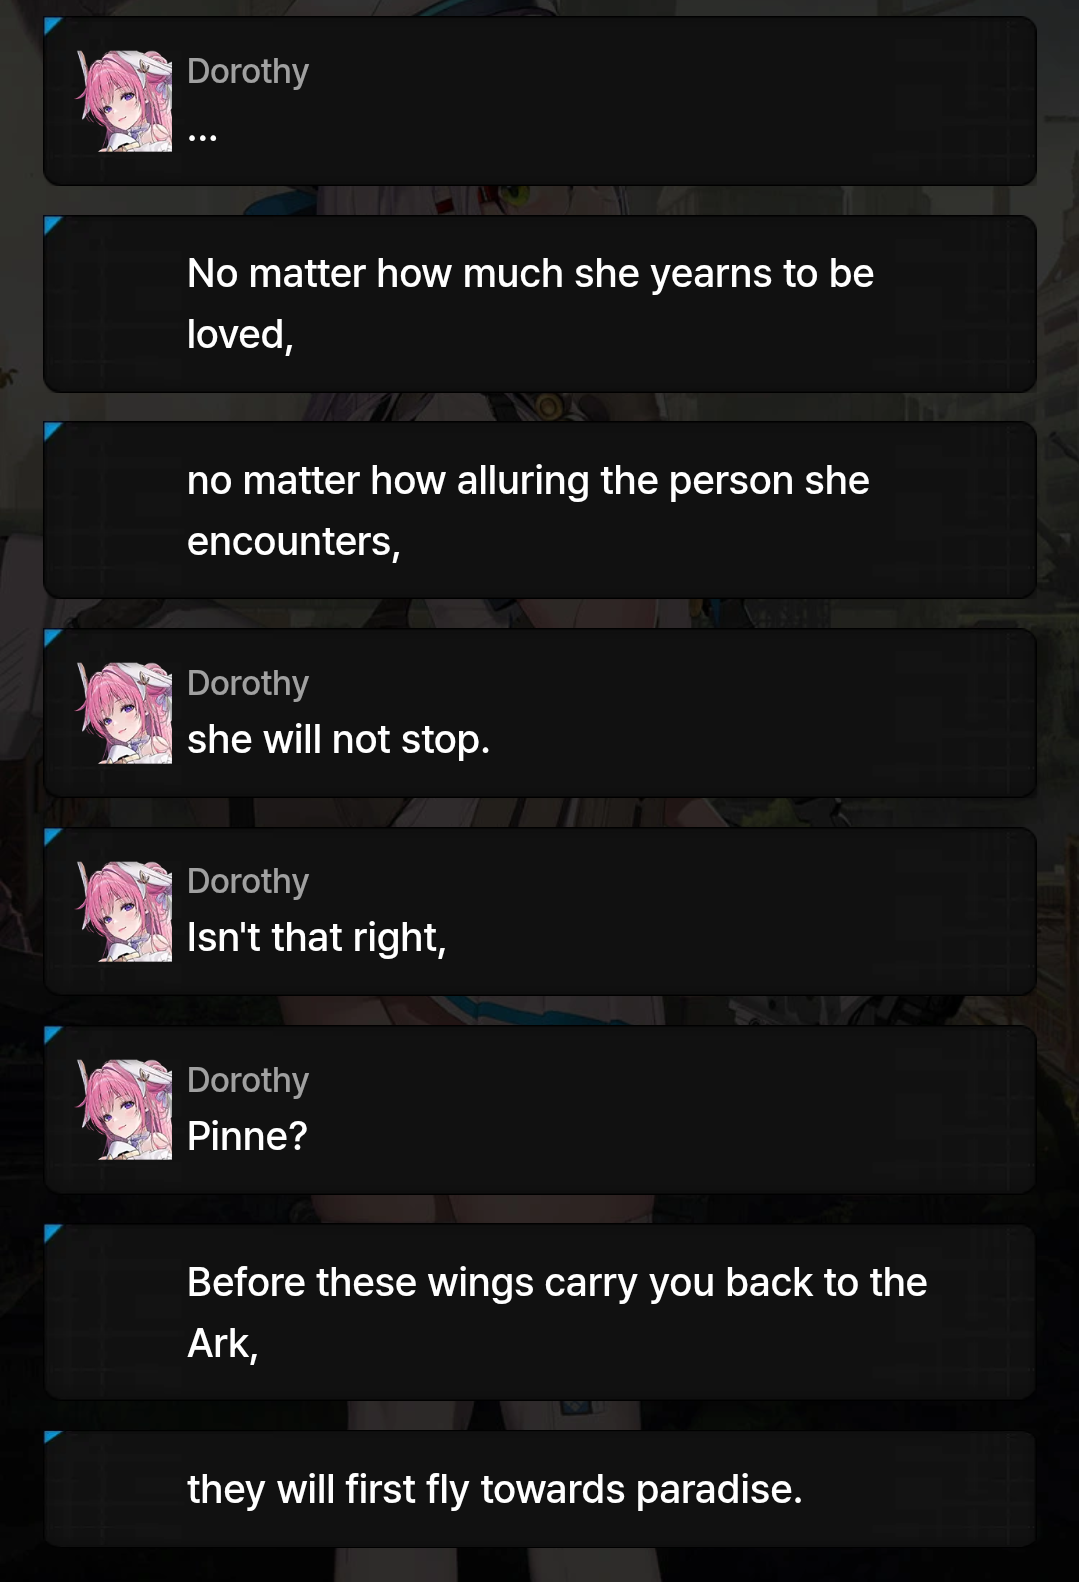Viewport: 1079px width, 1582px height.
Task: Click Dorothy's avatar next to 'Pinne?'
Action: (125, 1110)
